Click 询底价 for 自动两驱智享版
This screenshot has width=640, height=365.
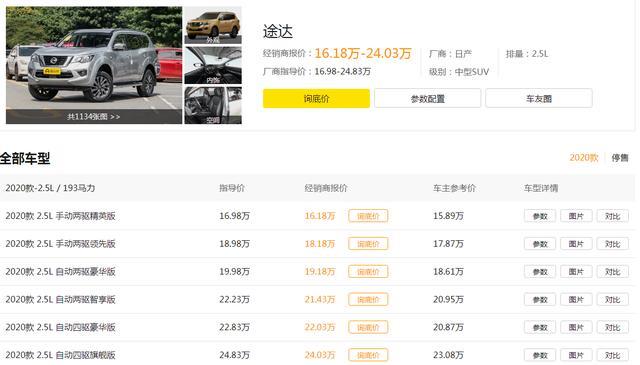coord(368,299)
